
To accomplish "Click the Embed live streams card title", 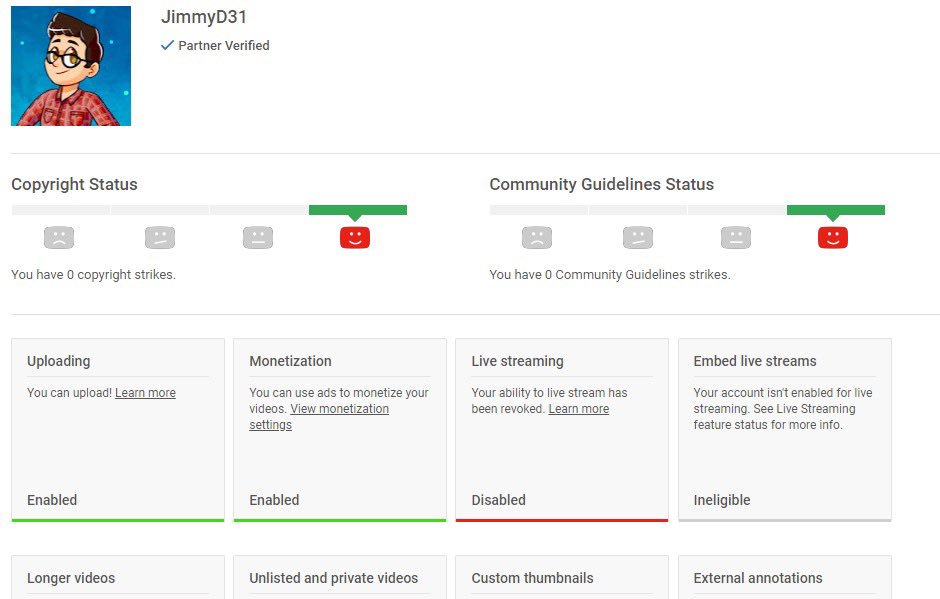I will click(x=755, y=361).
